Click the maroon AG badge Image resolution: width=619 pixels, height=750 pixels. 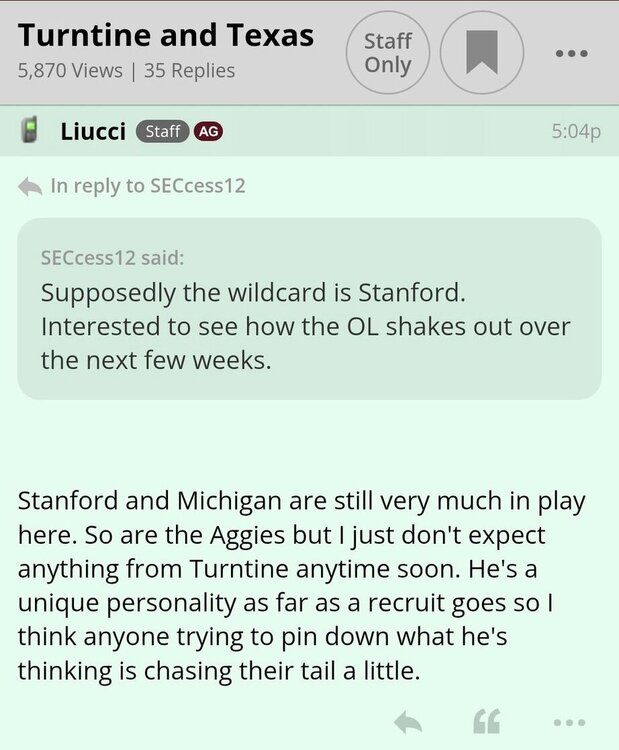pos(208,132)
